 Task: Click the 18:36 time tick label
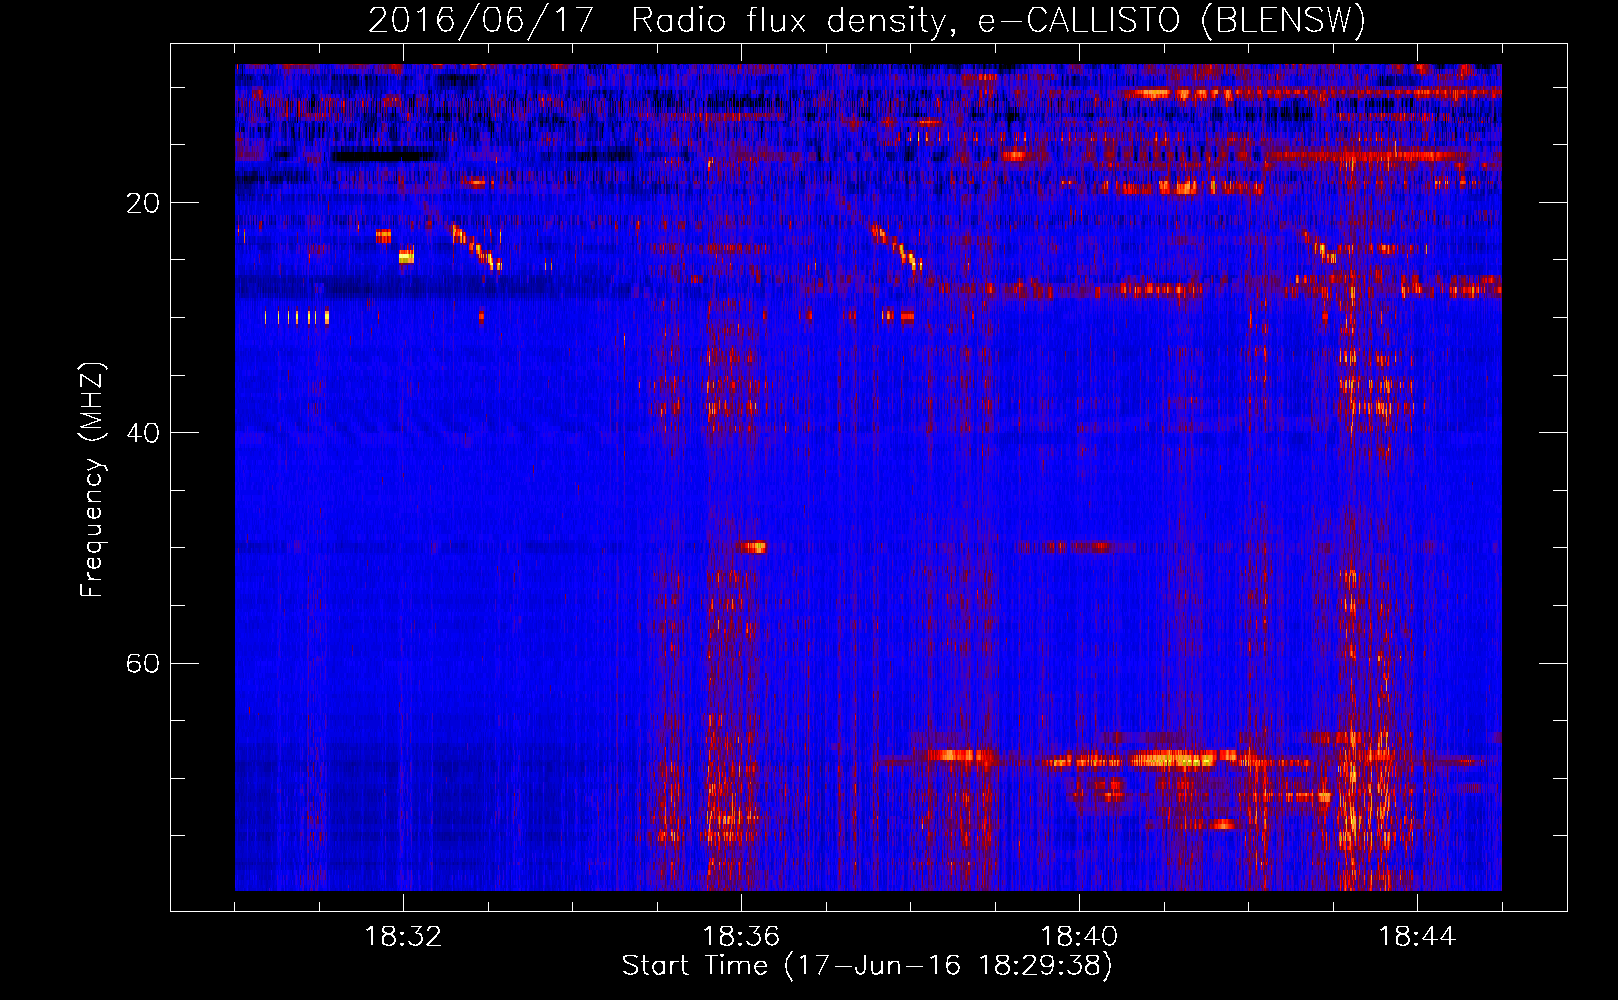point(741,937)
